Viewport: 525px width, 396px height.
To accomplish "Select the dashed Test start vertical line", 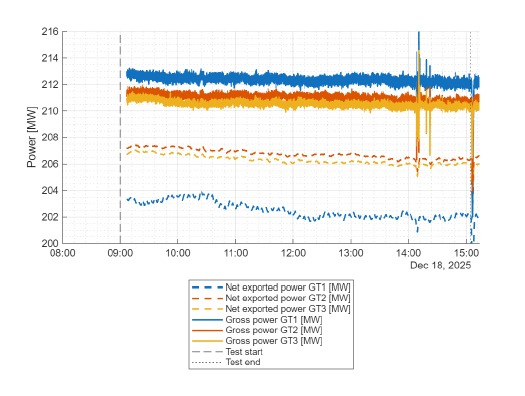I will pyautogui.click(x=120, y=137).
